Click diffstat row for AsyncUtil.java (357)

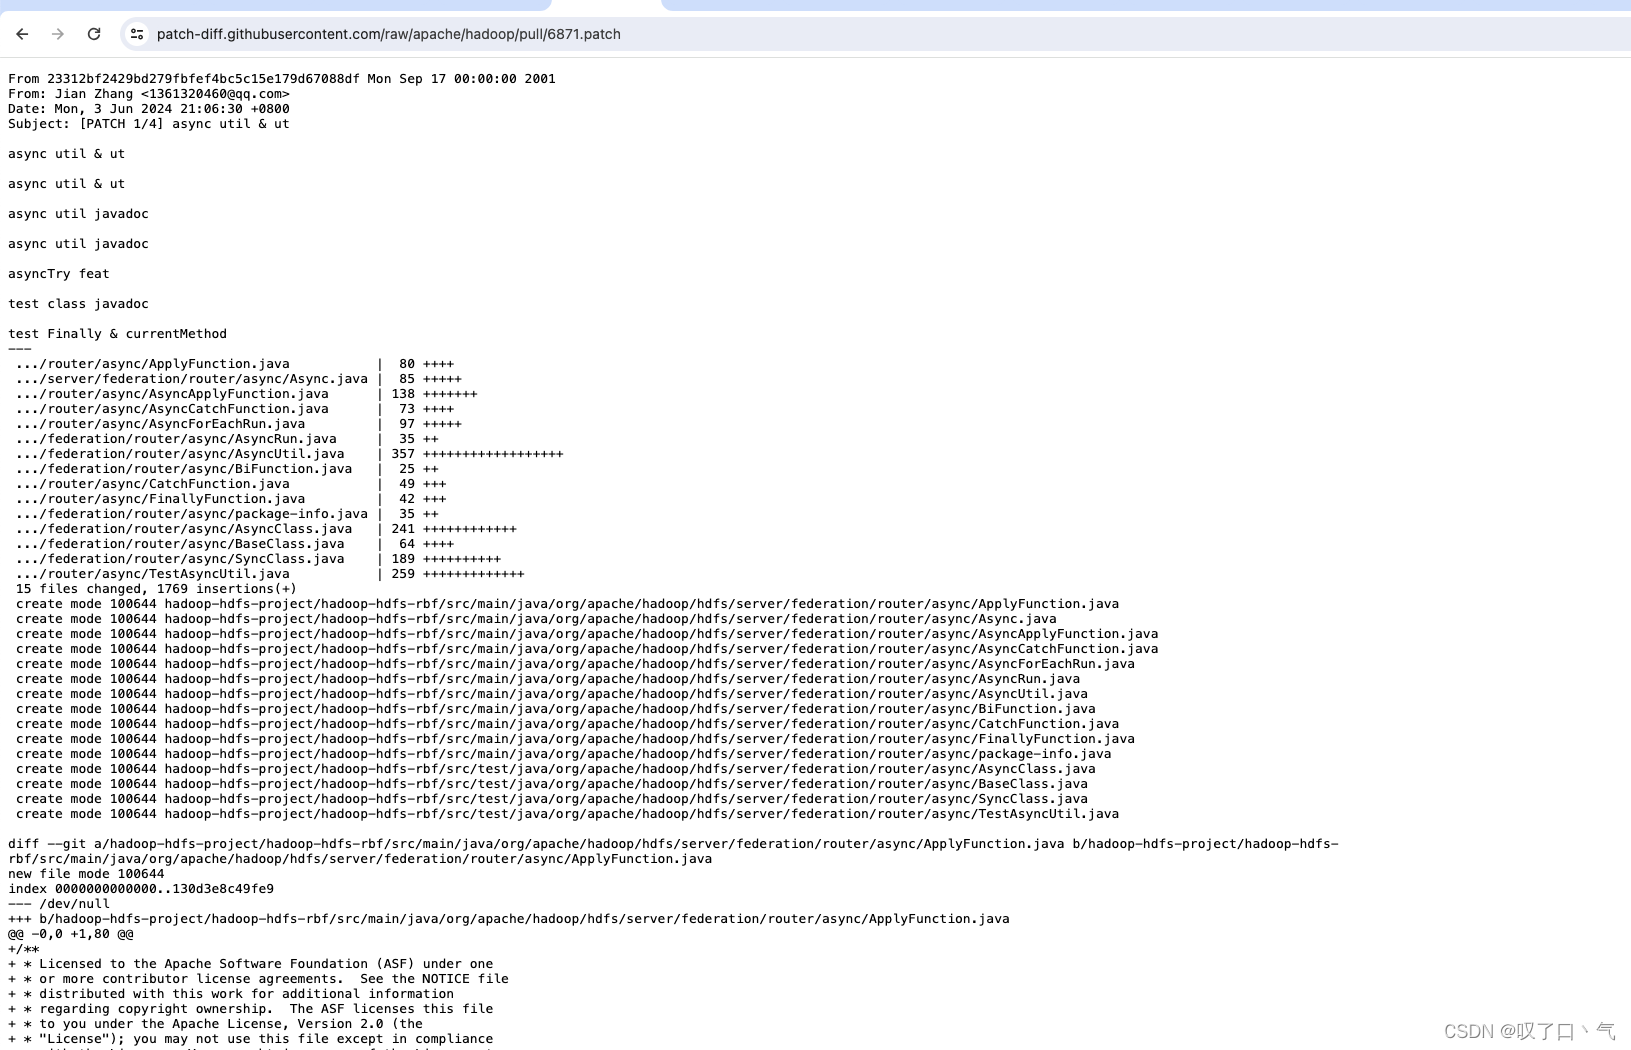pyautogui.click(x=289, y=454)
